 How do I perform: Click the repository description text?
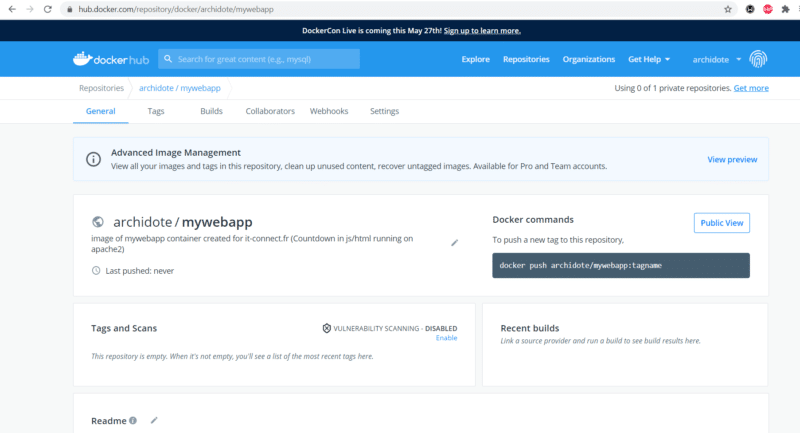tap(252, 244)
